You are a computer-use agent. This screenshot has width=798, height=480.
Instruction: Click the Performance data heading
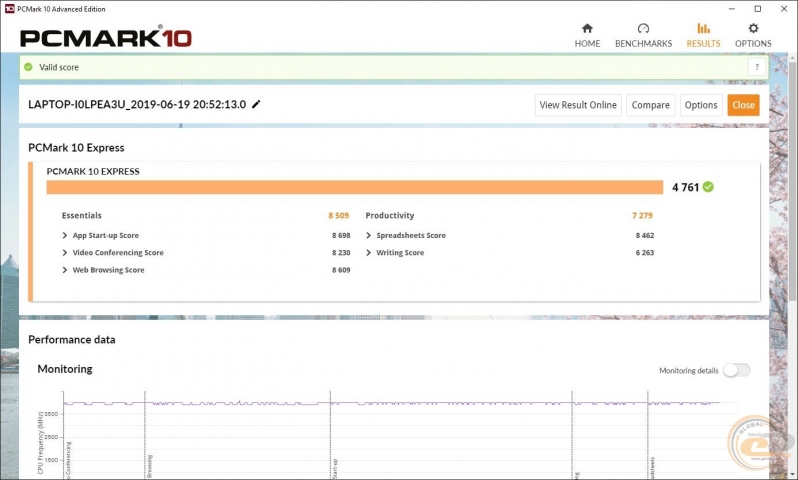(72, 340)
